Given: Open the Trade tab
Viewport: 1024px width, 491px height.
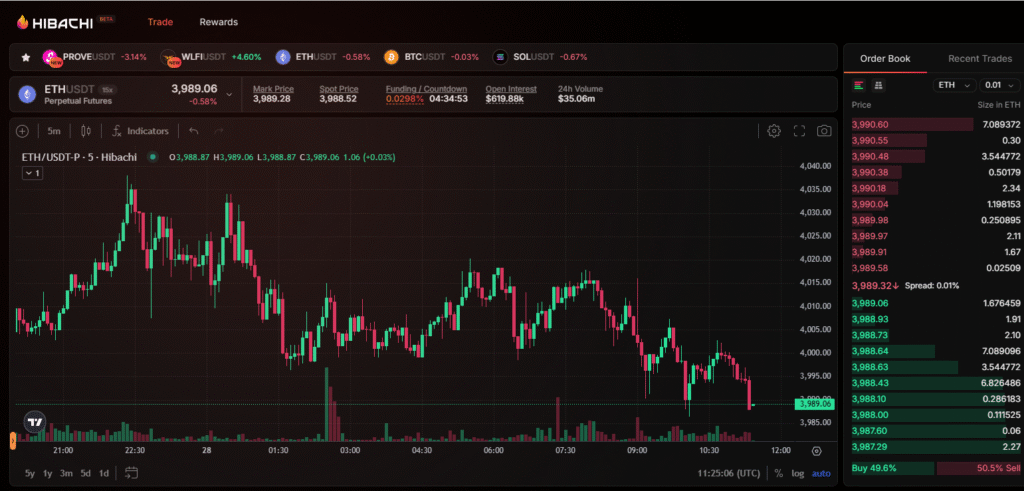Looking at the screenshot, I should coord(160,22).
